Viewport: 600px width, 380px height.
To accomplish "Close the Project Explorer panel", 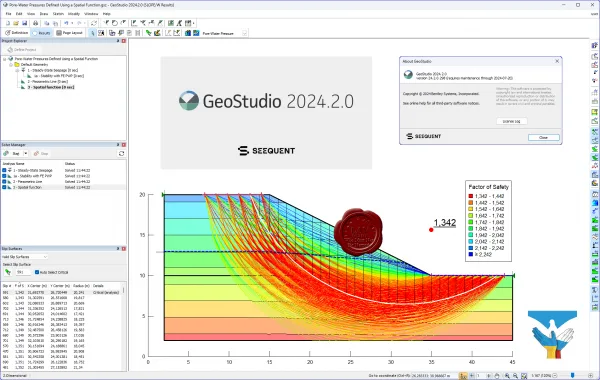I will tap(124, 41).
